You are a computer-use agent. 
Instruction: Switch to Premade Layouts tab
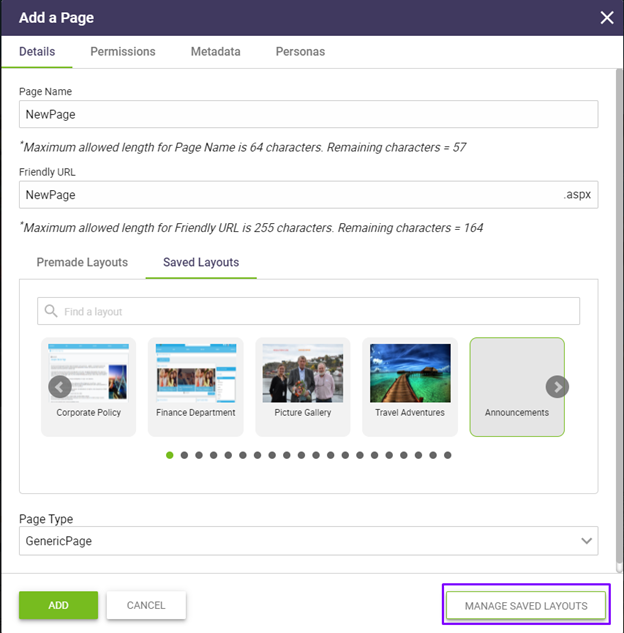pyautogui.click(x=82, y=262)
